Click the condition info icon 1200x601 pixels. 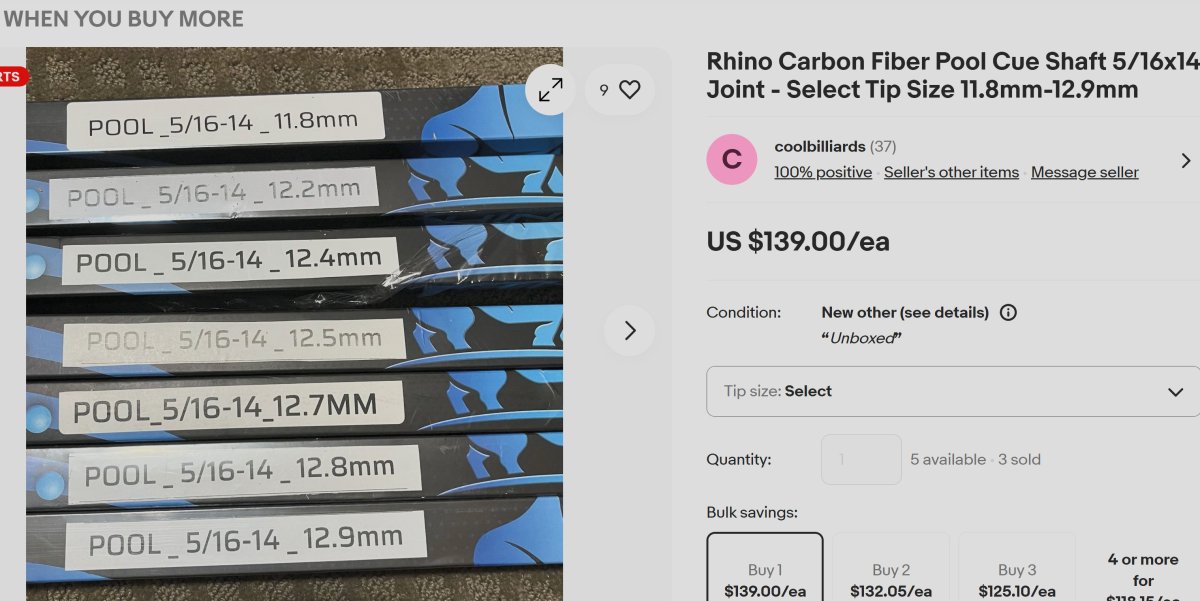click(1008, 312)
